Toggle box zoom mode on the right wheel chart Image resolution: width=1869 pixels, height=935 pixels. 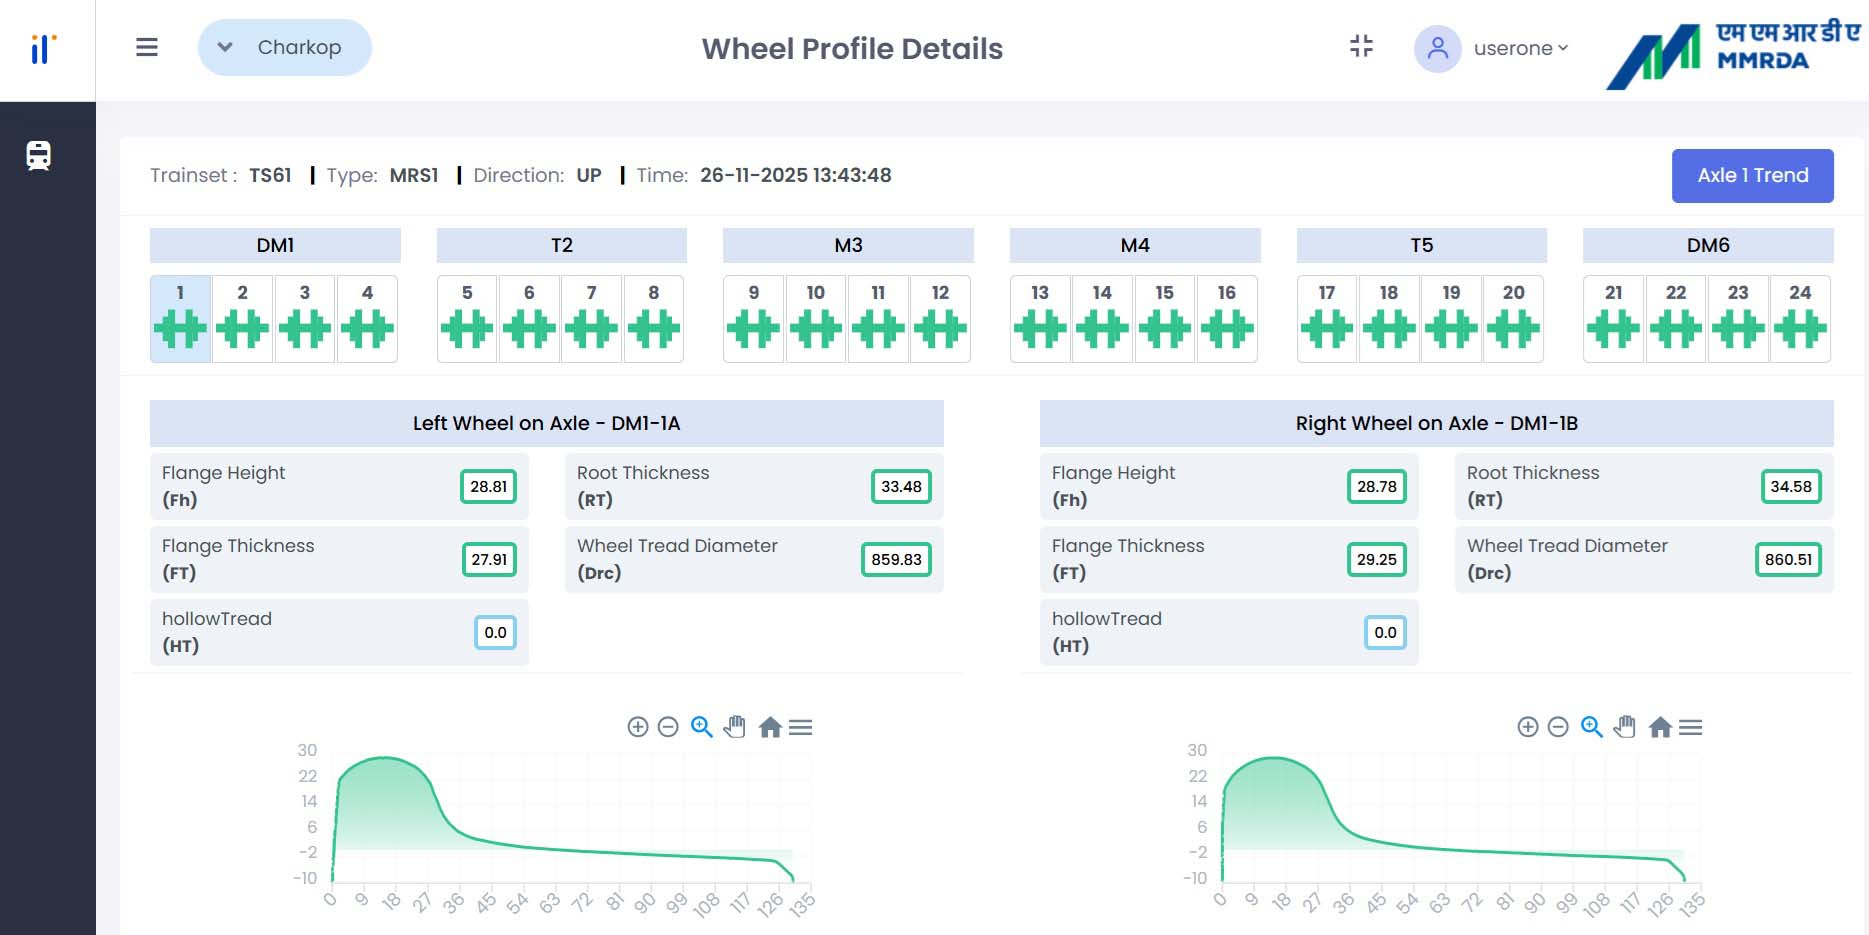[1590, 727]
